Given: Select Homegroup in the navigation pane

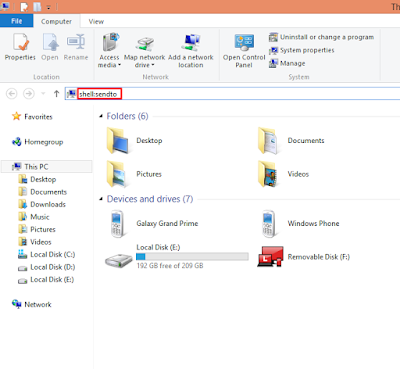Looking at the screenshot, I should coord(37,142).
